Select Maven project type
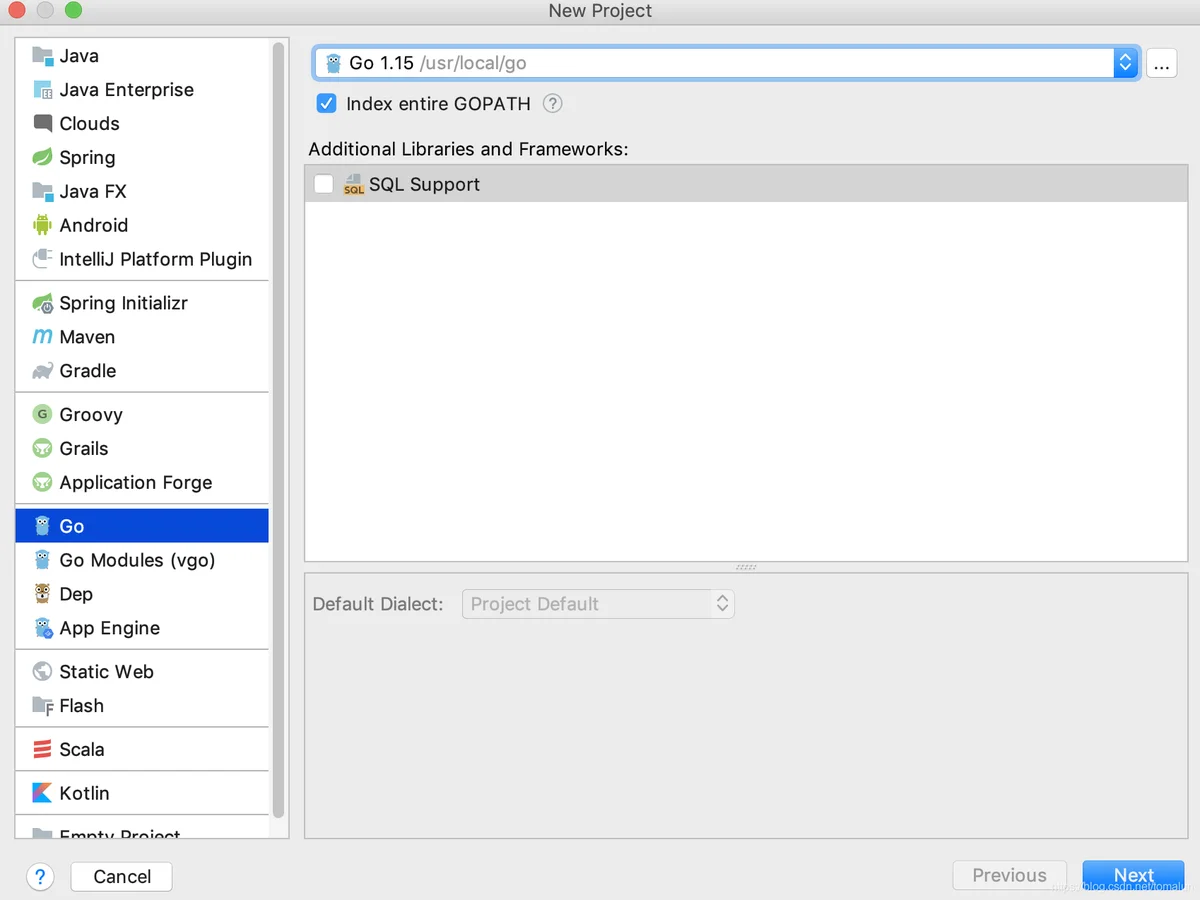1200x900 pixels. point(142,337)
